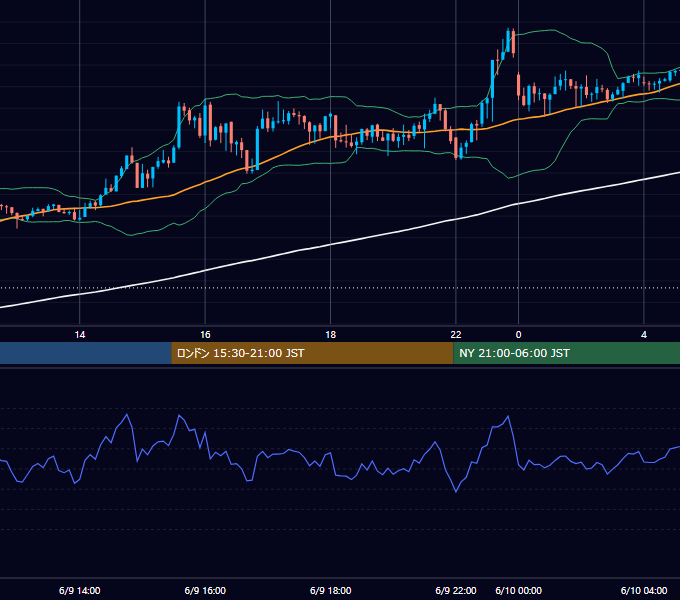Select the 14 label on the upper time axis

(x=80, y=335)
